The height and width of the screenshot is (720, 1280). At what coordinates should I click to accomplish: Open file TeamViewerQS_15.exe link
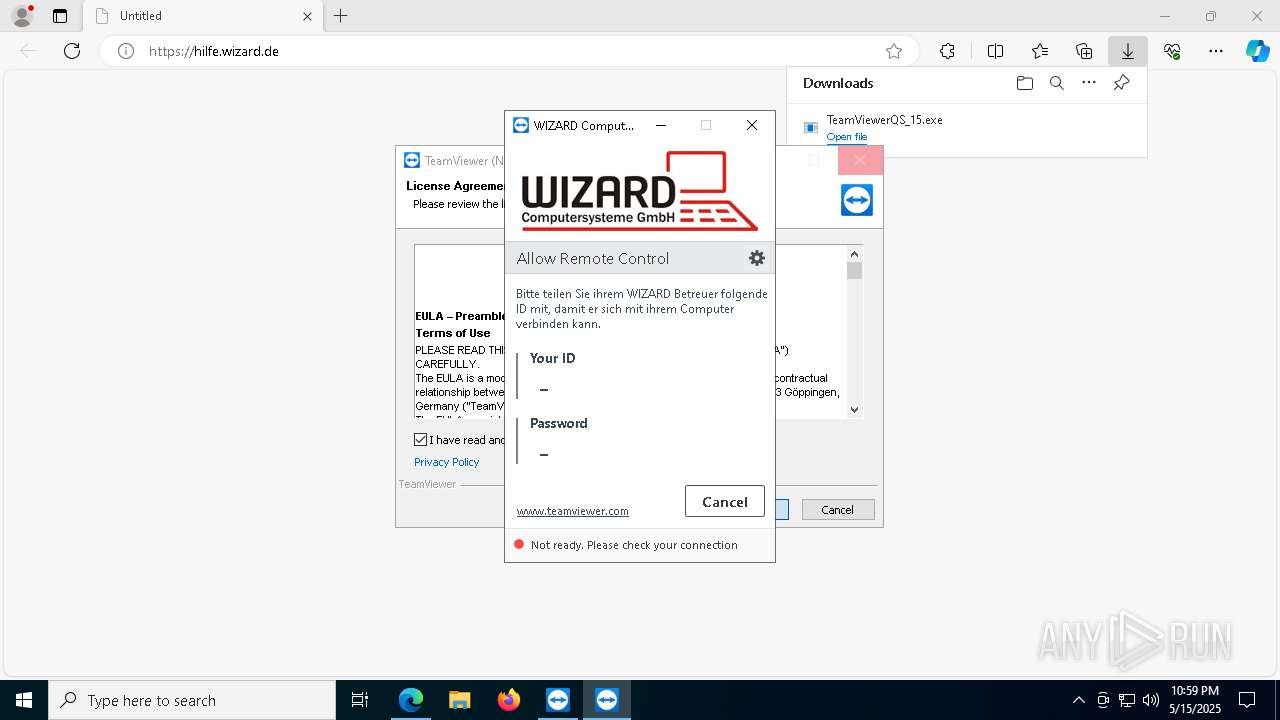click(847, 137)
